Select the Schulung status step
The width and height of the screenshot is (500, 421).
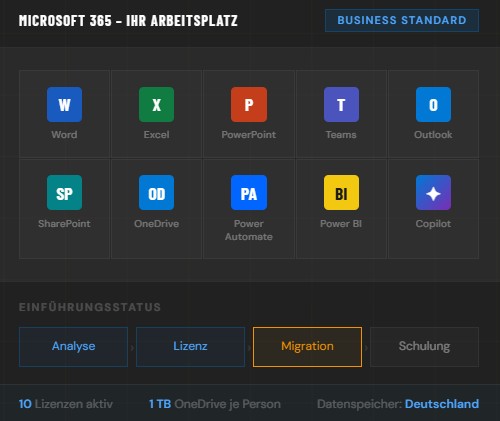(x=424, y=347)
